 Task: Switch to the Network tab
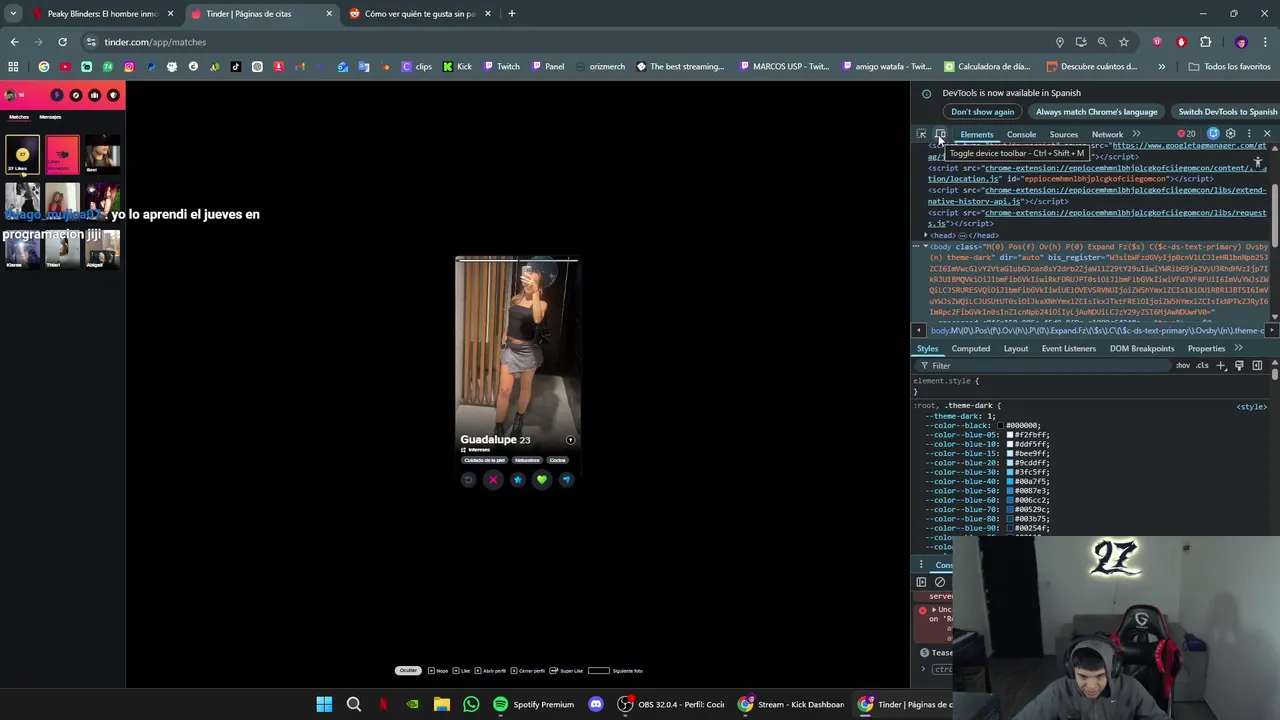click(1107, 135)
